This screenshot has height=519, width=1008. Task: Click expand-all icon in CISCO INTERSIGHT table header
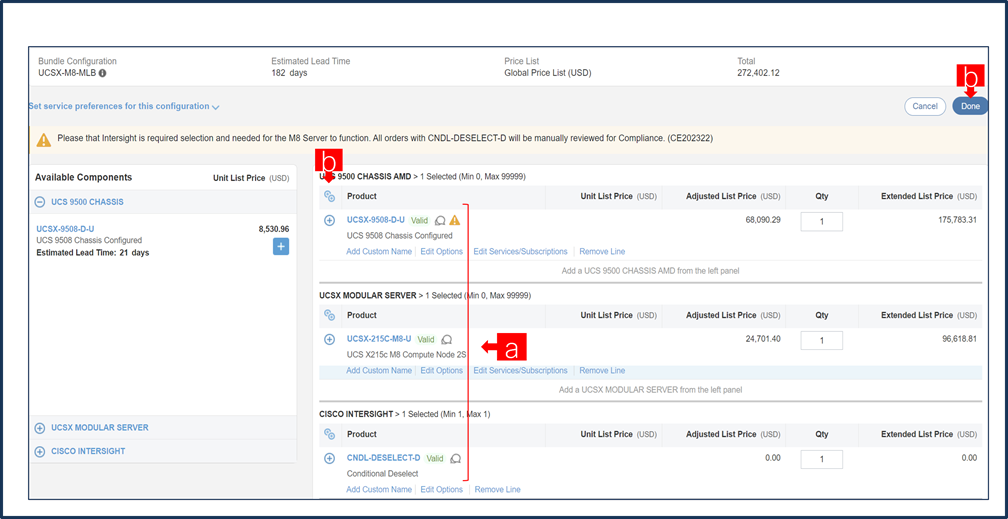click(x=329, y=434)
